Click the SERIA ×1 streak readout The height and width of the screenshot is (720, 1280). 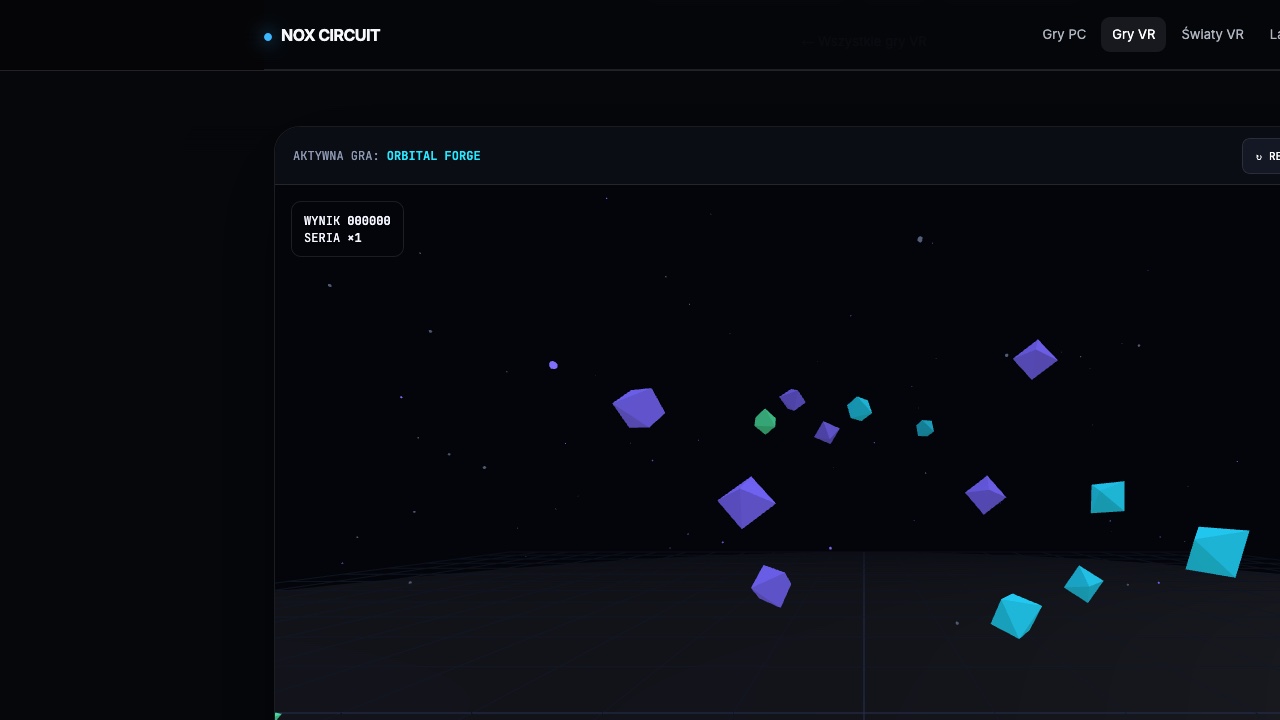coord(333,238)
